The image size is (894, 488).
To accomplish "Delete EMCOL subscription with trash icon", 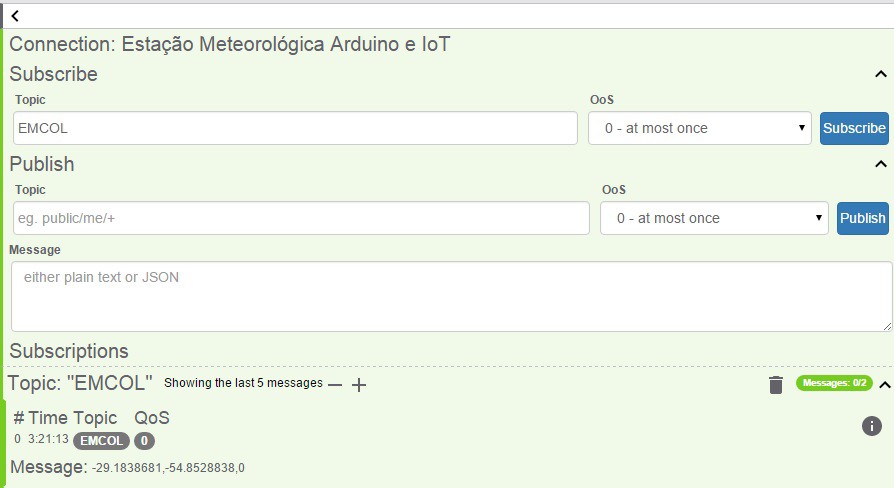I will [775, 385].
